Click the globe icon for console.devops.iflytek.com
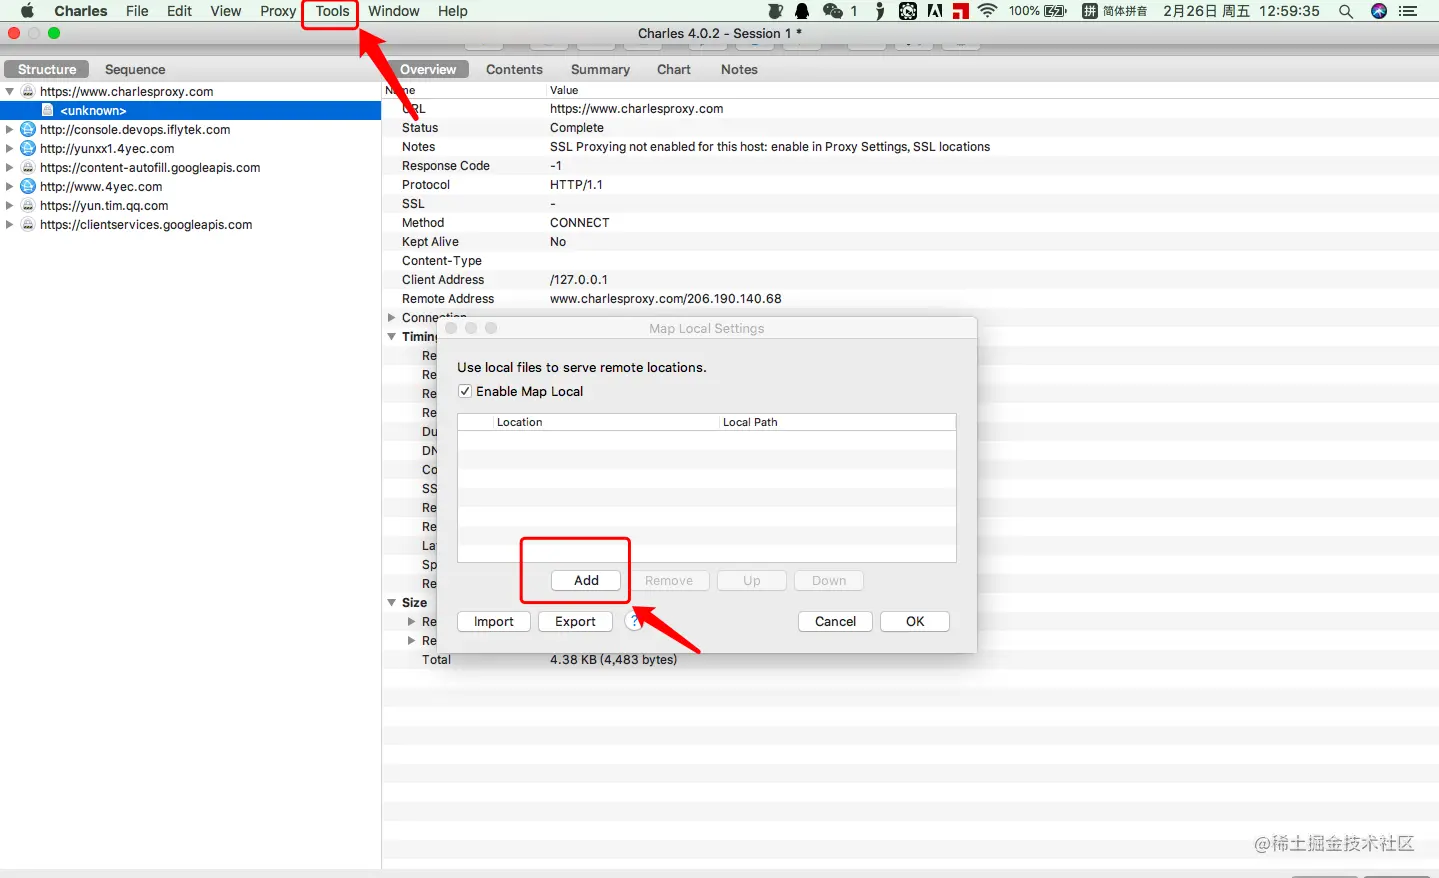This screenshot has width=1439, height=878. pyautogui.click(x=28, y=129)
